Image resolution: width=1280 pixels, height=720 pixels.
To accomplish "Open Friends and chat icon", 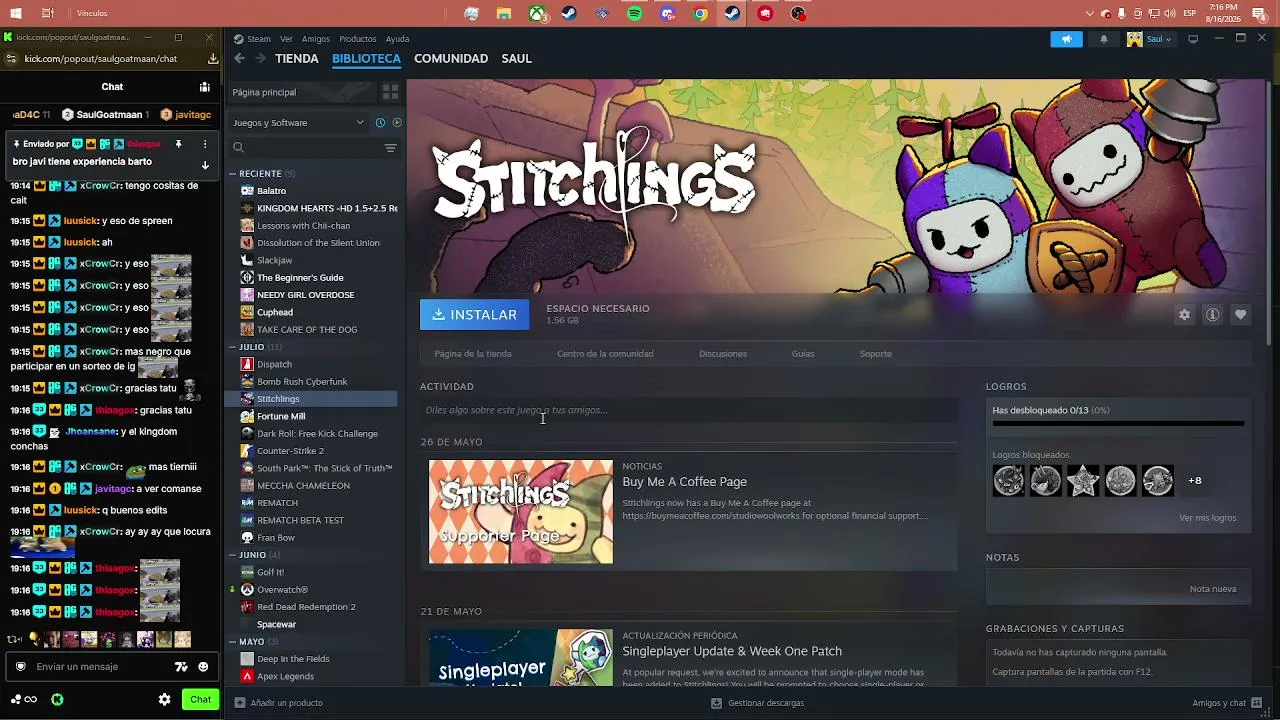I will point(1257,703).
